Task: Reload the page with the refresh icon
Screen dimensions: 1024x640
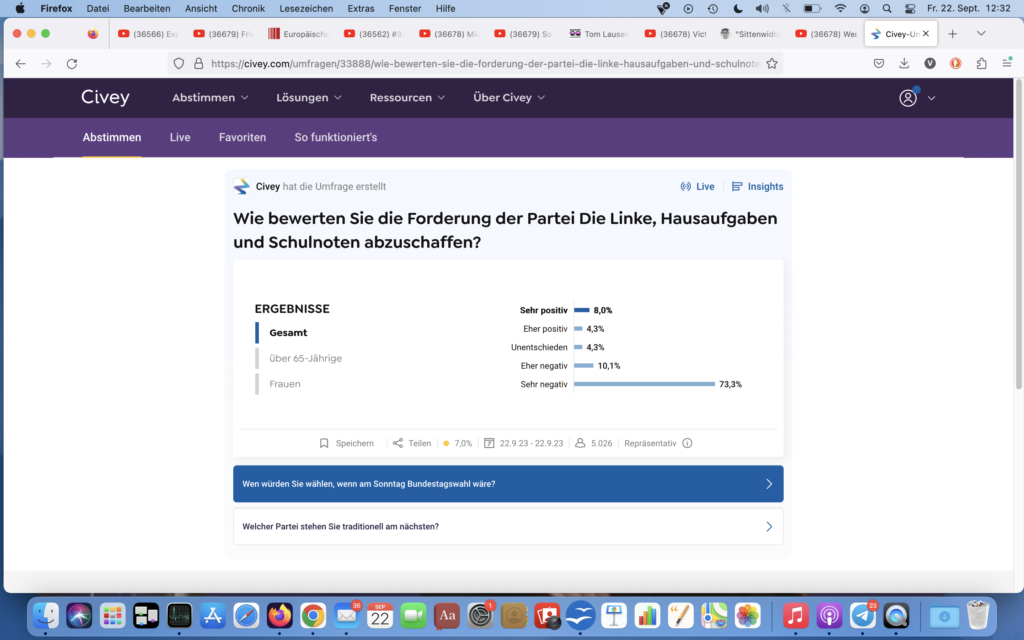Action: pyautogui.click(x=72, y=63)
